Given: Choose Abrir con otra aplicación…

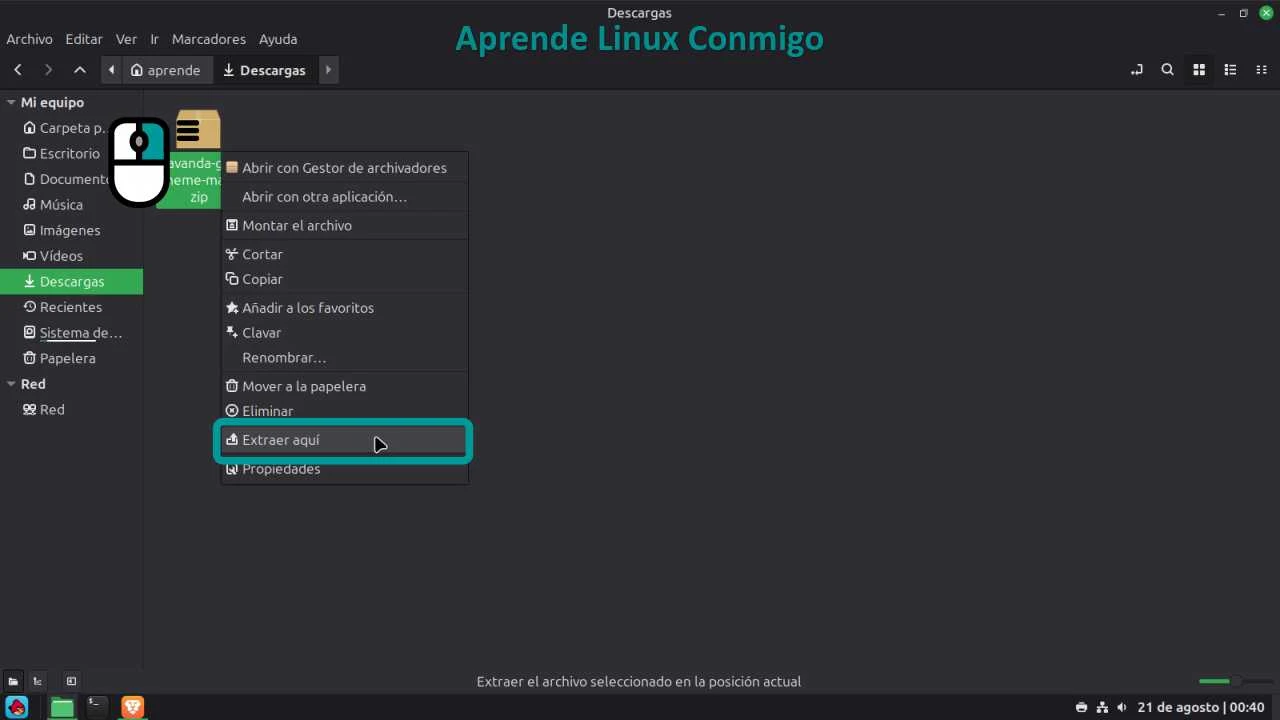Looking at the screenshot, I should click(x=344, y=197).
